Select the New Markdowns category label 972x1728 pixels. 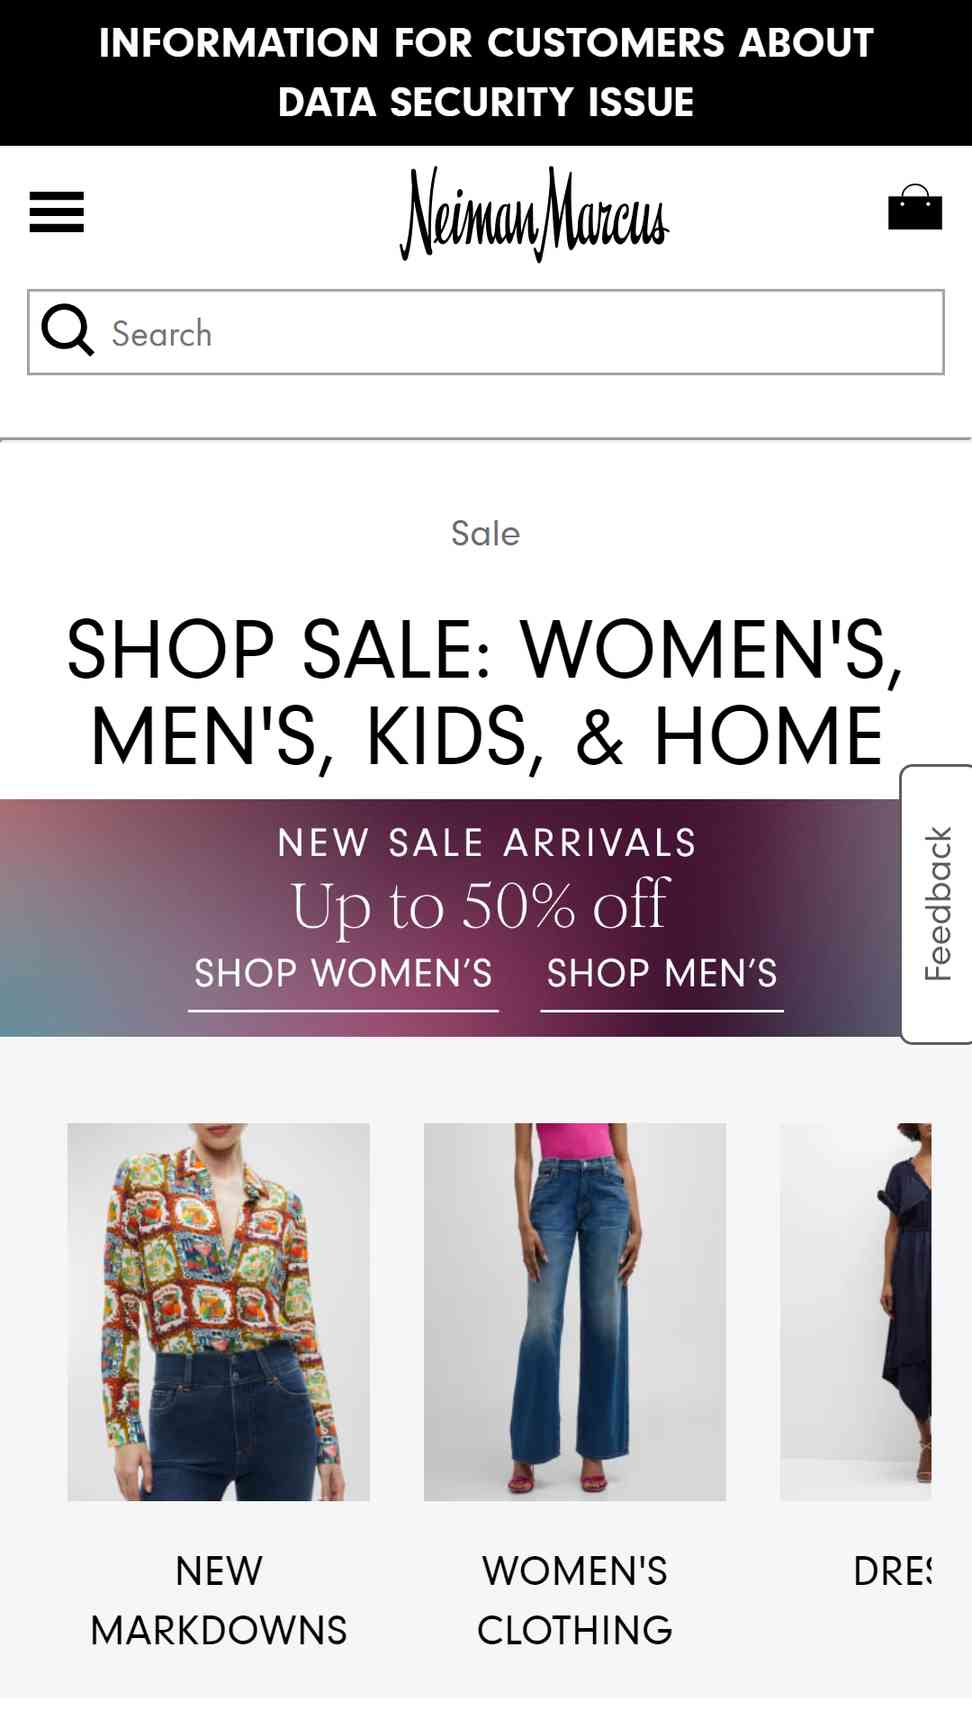pyautogui.click(x=219, y=1600)
